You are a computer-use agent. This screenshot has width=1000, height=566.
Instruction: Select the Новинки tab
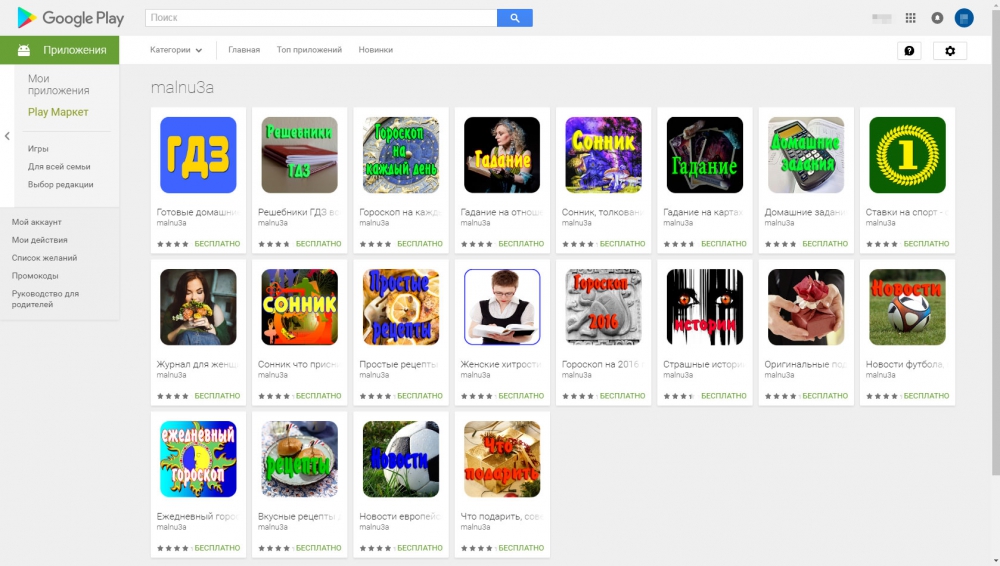pyautogui.click(x=376, y=50)
